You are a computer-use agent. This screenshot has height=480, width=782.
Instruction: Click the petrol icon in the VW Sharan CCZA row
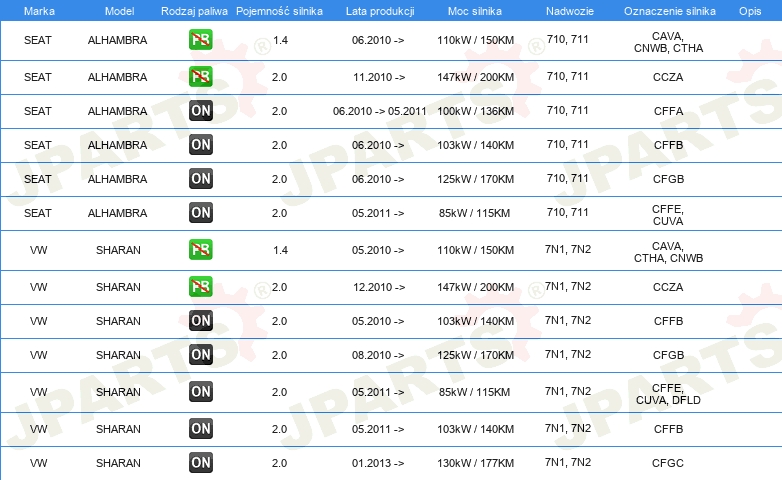coord(201,286)
